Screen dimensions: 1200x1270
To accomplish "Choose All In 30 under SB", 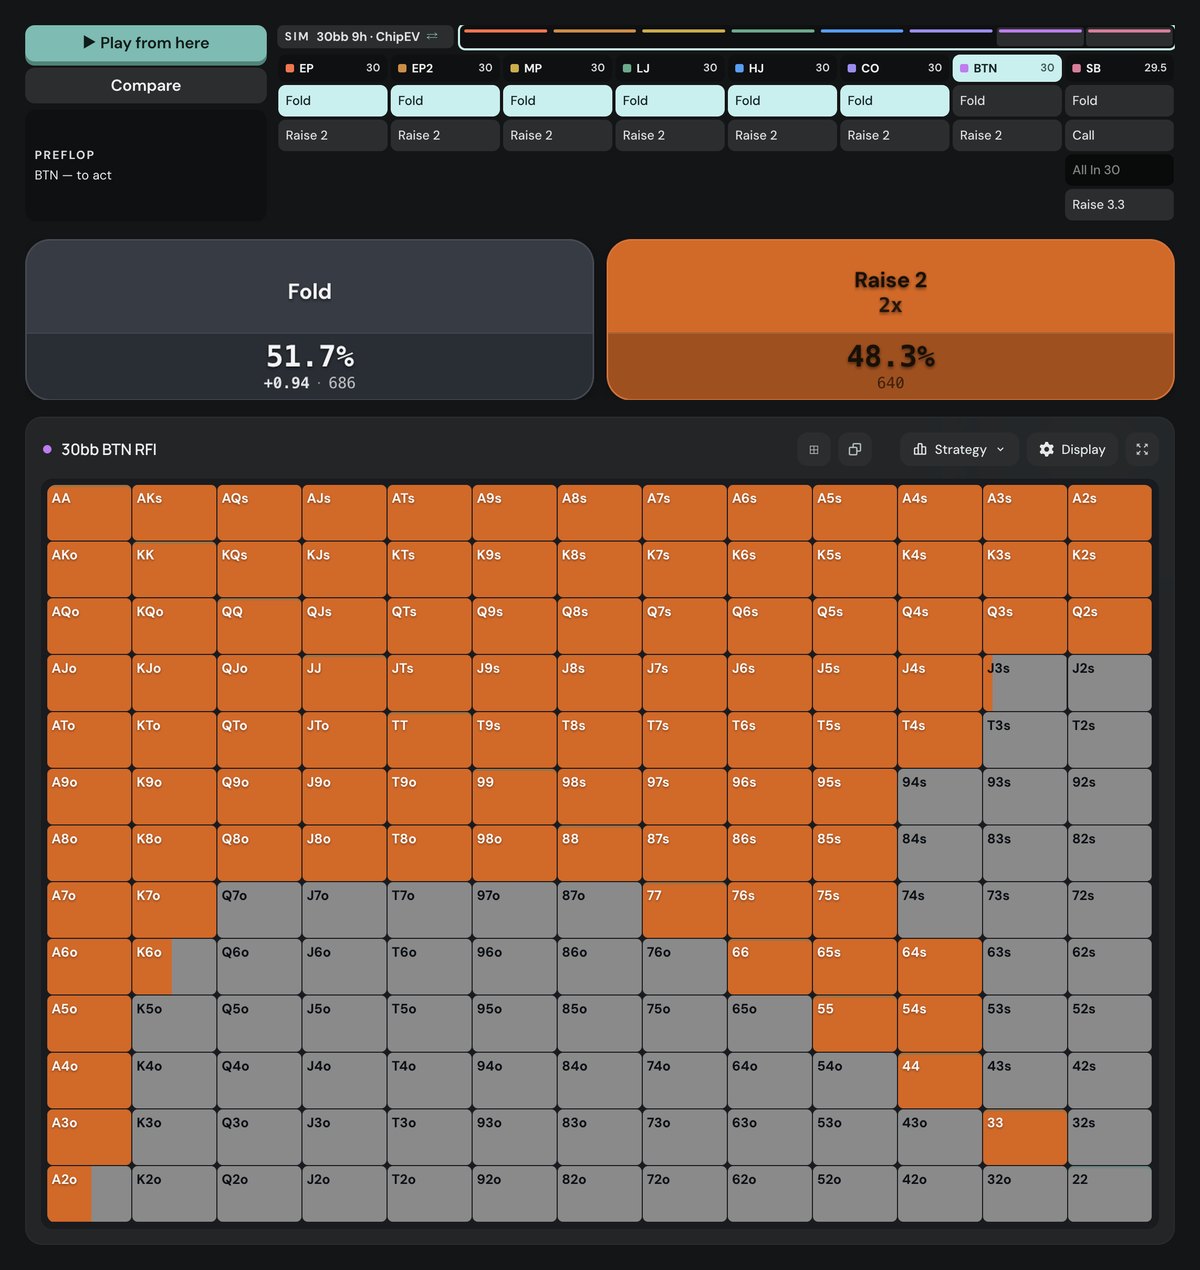I will (x=1119, y=170).
